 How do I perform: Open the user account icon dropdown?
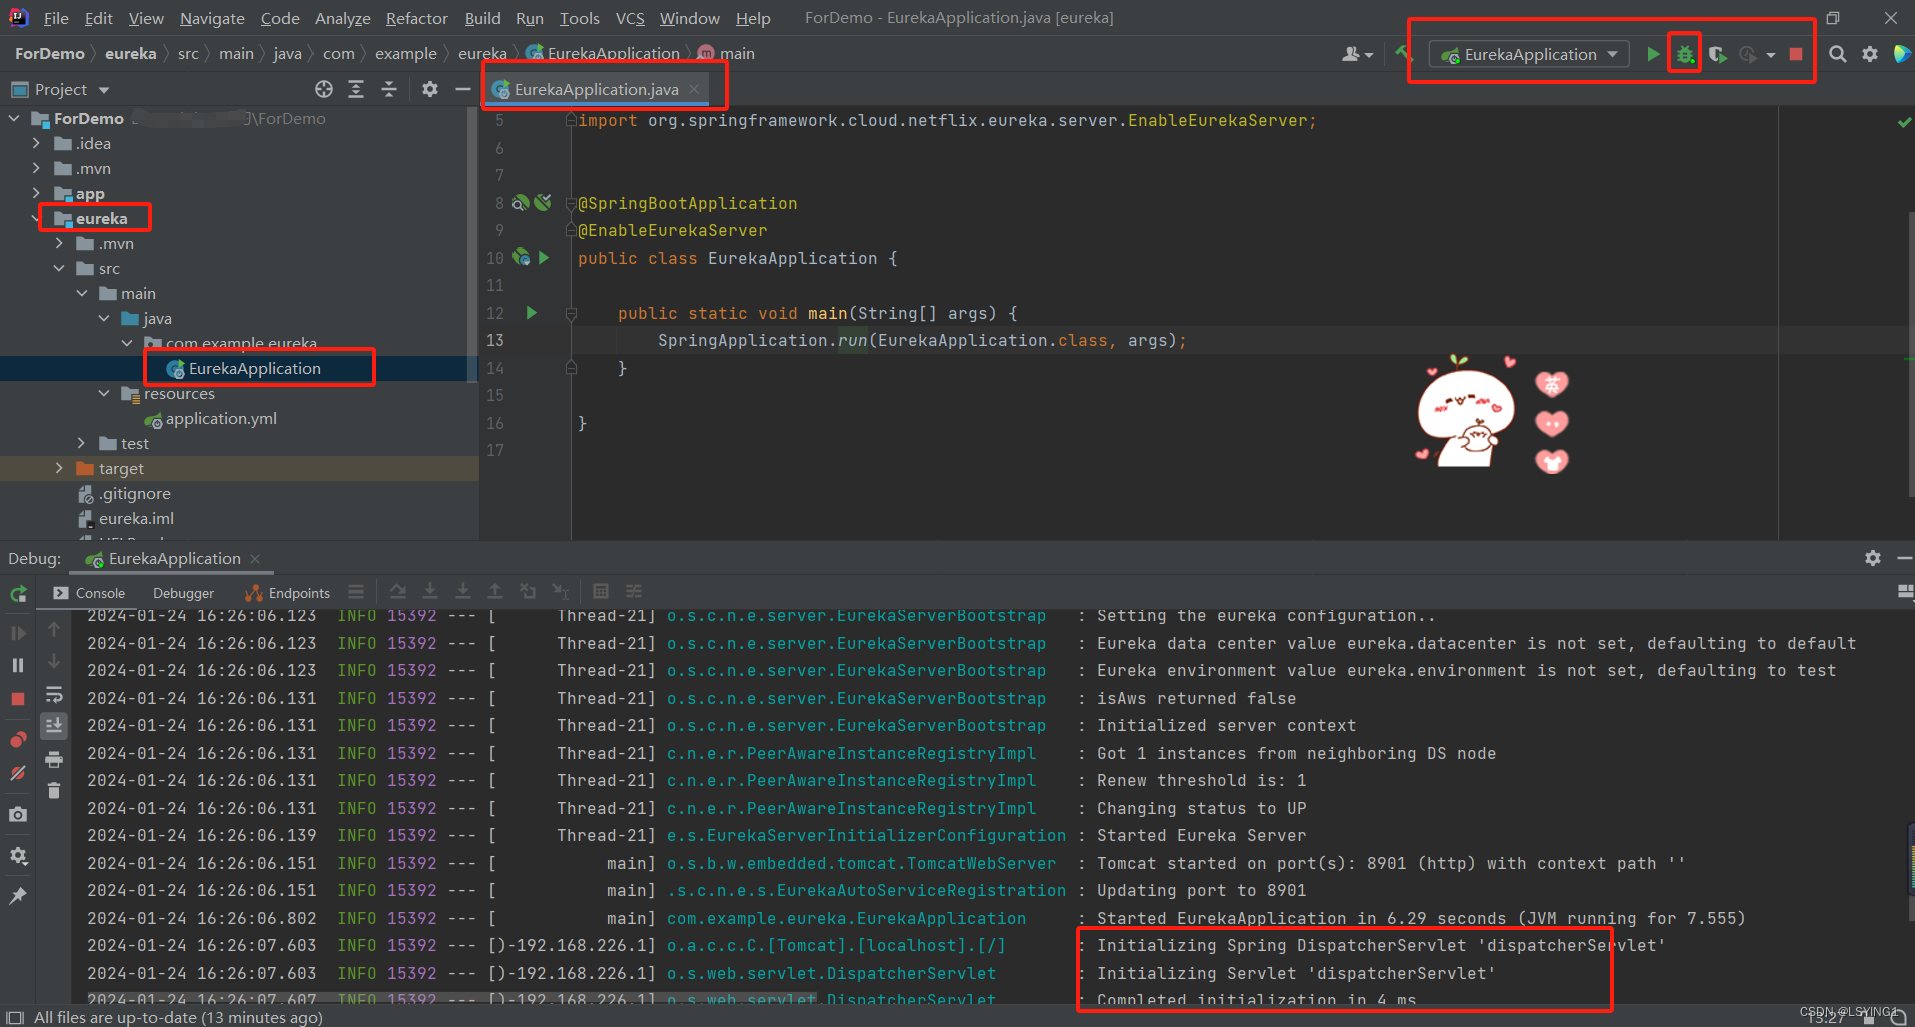click(1357, 54)
